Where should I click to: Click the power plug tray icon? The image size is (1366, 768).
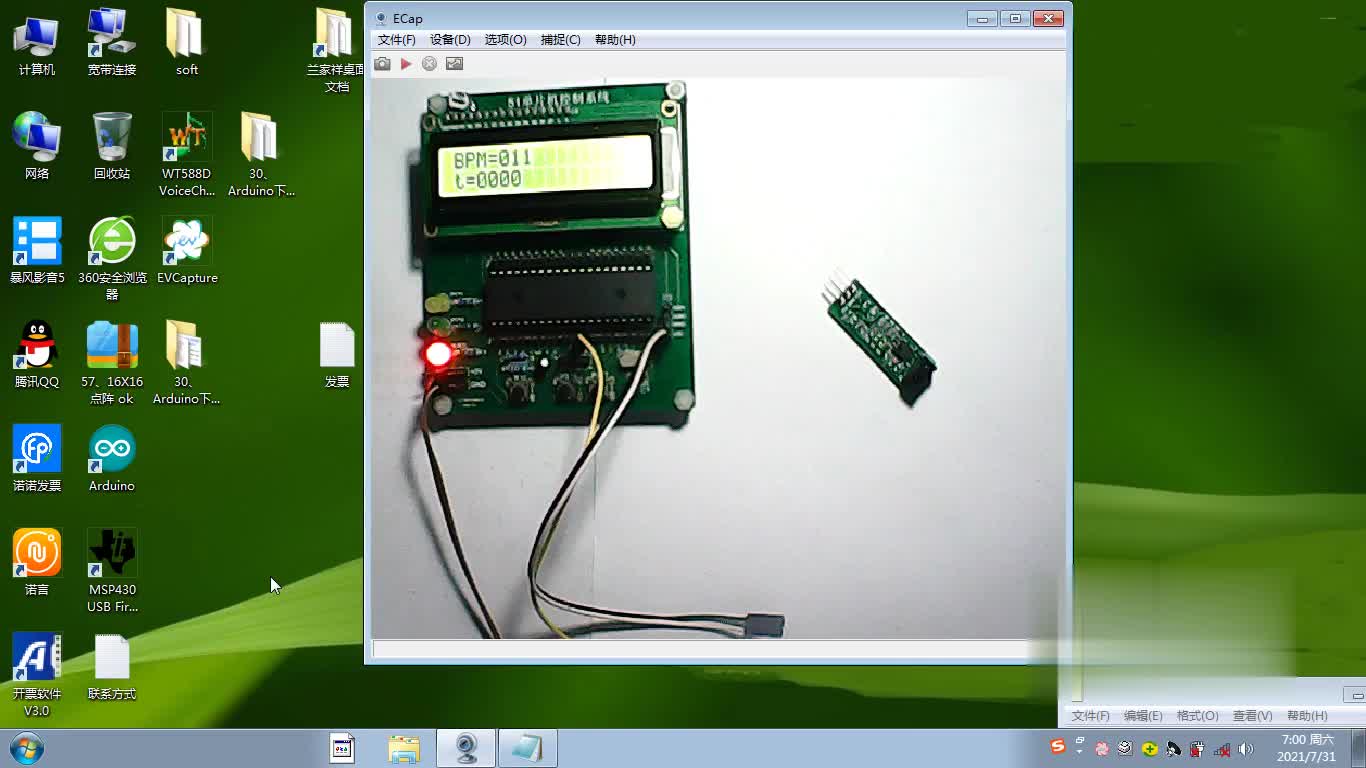tap(1198, 748)
